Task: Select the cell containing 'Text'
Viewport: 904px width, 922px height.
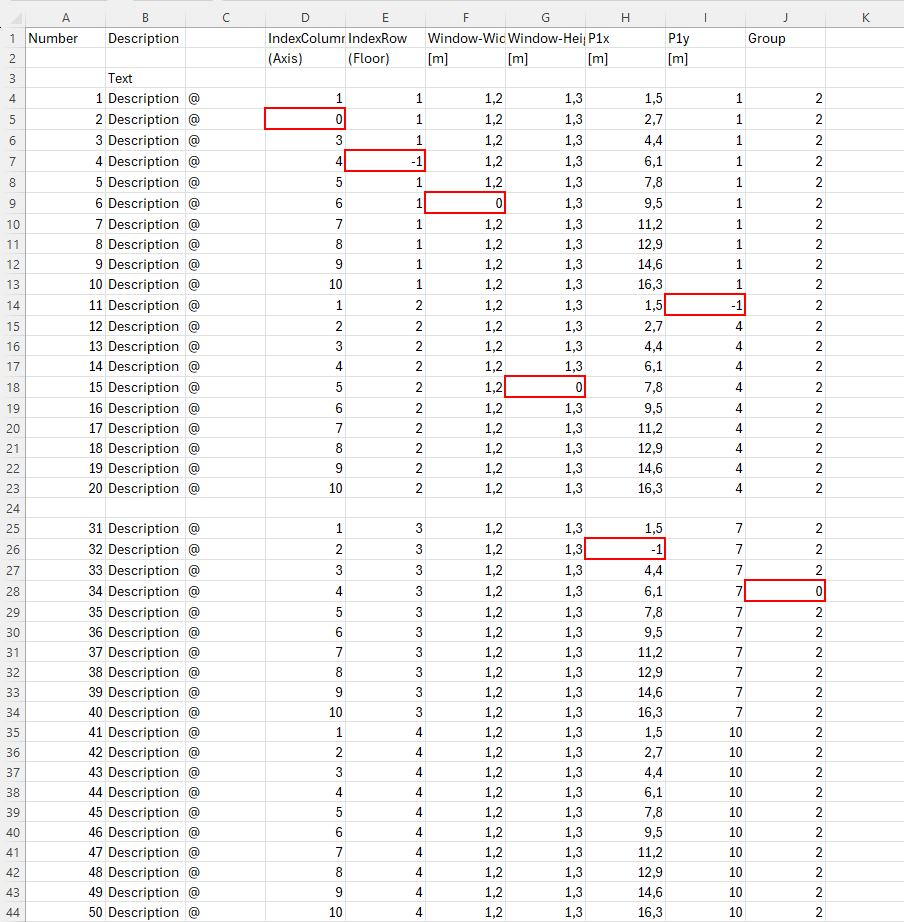Action: 145,78
